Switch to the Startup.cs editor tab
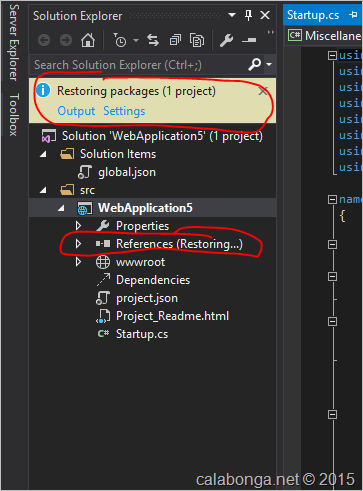Image resolution: width=363 pixels, height=491 pixels. pyautogui.click(x=313, y=15)
